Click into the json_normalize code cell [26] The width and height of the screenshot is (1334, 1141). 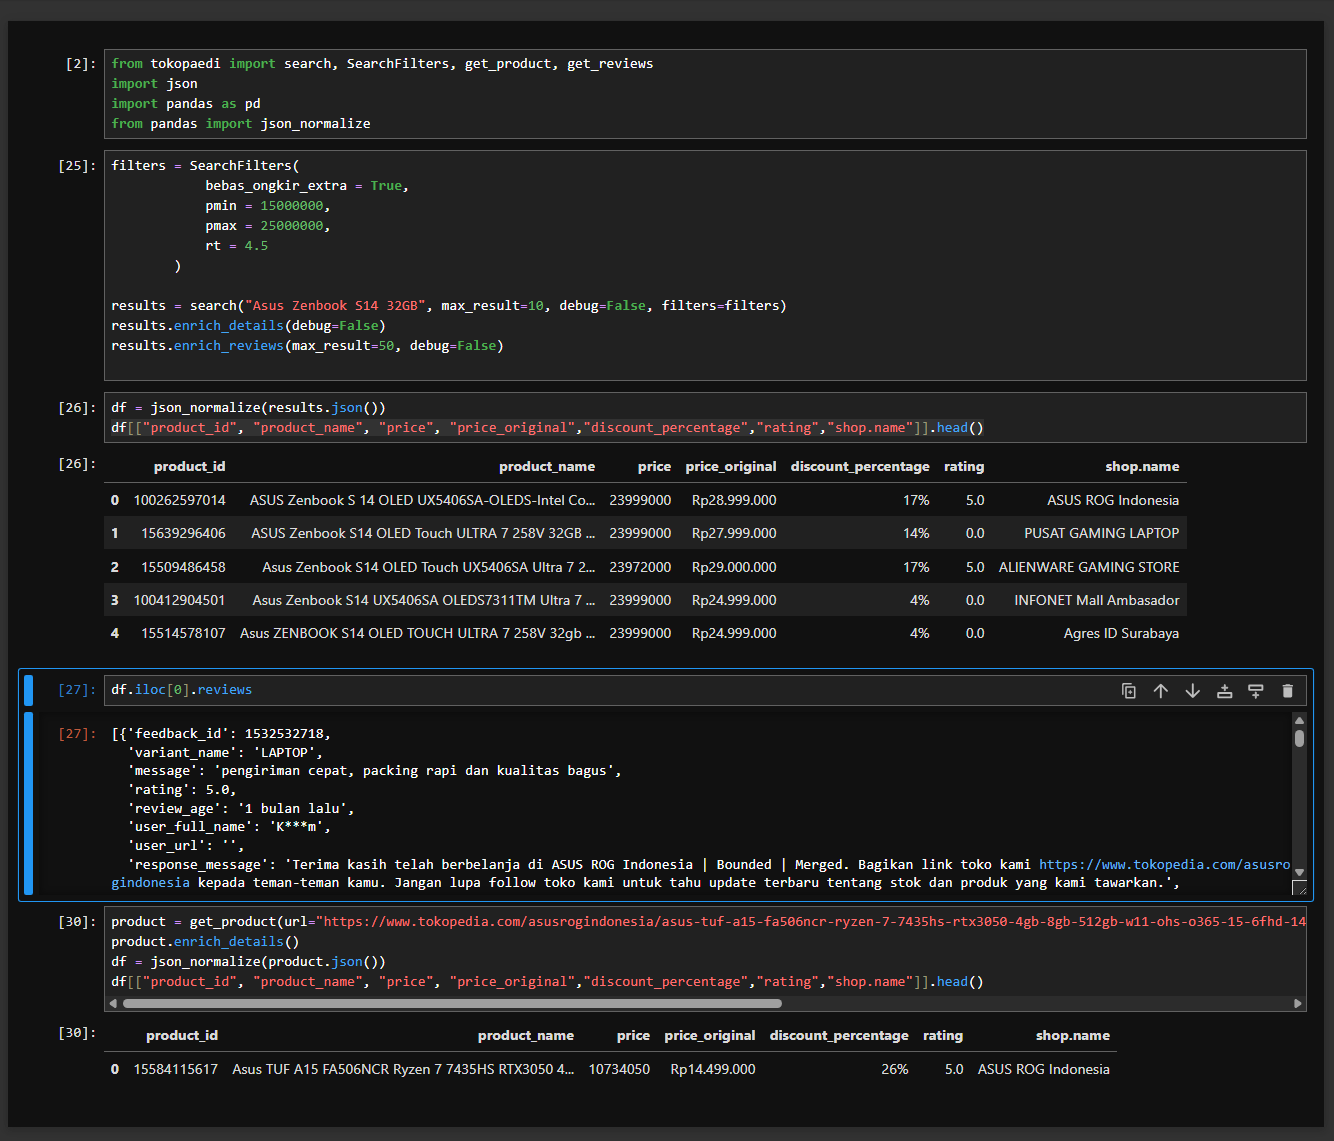pos(705,417)
